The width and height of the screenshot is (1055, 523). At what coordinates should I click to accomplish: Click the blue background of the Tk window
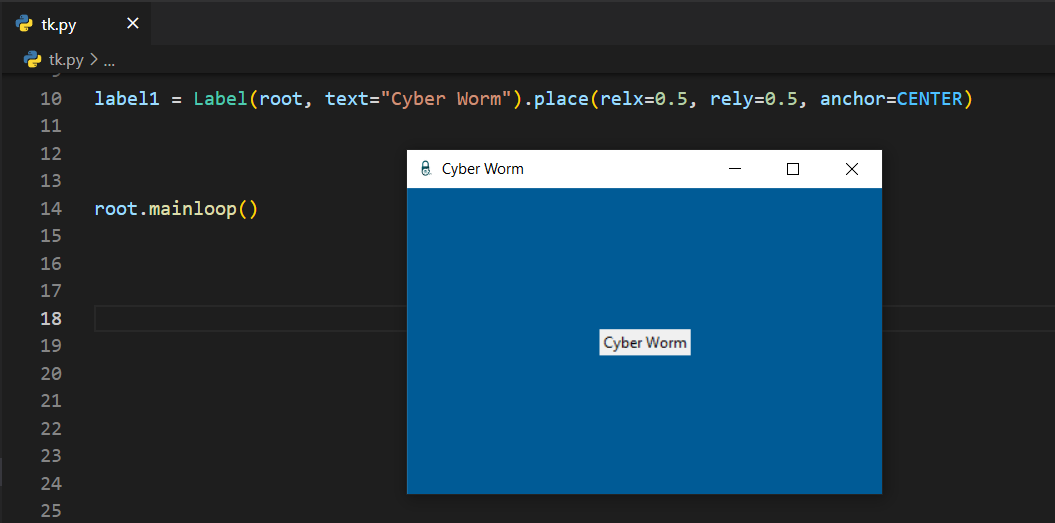pyautogui.click(x=520, y=420)
